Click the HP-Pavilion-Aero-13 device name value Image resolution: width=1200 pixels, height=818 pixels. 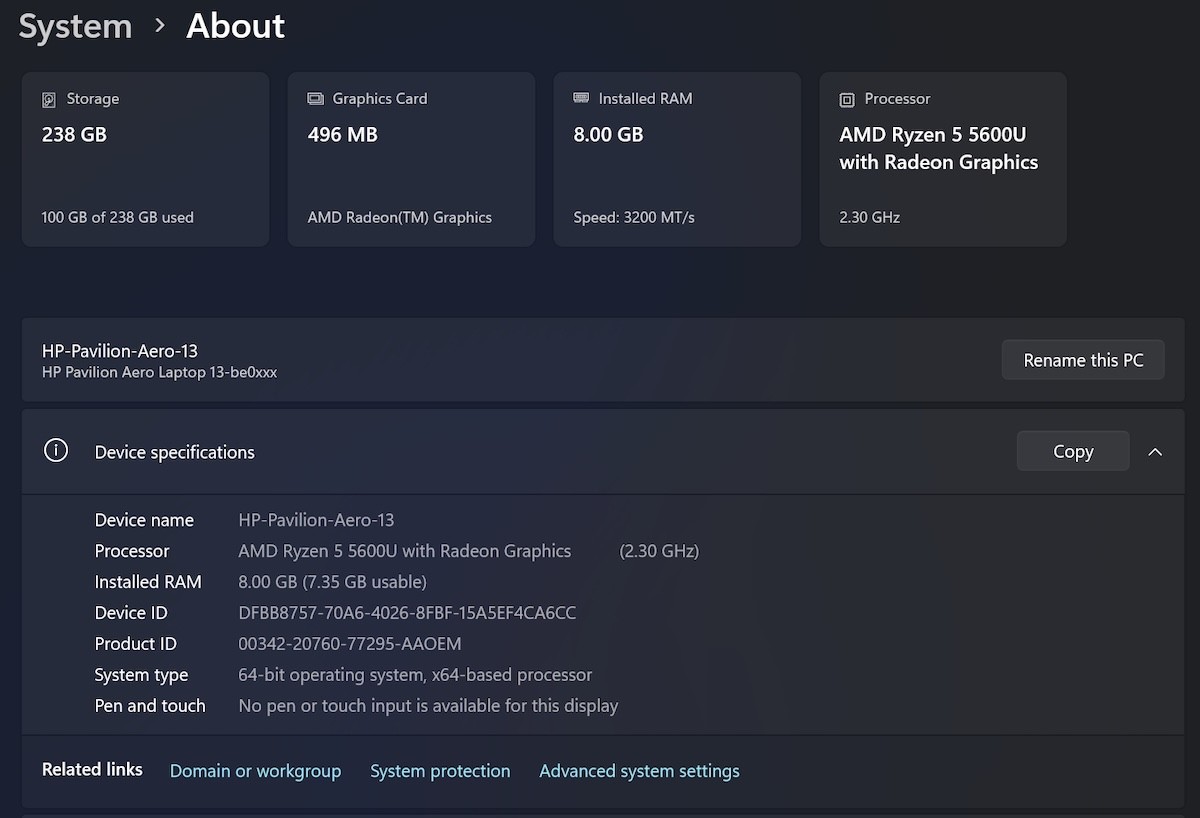316,520
